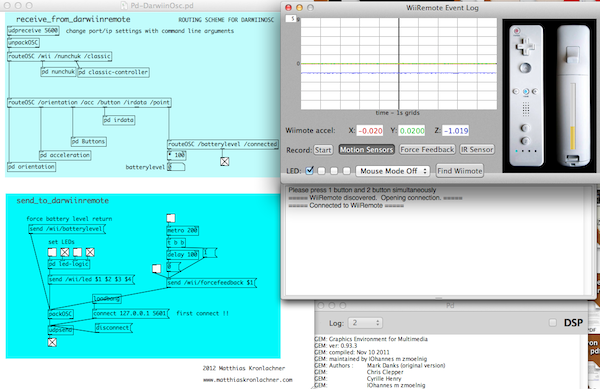Switch to the 'IR Sensor' tab
This screenshot has width=600, height=389.
(477, 150)
